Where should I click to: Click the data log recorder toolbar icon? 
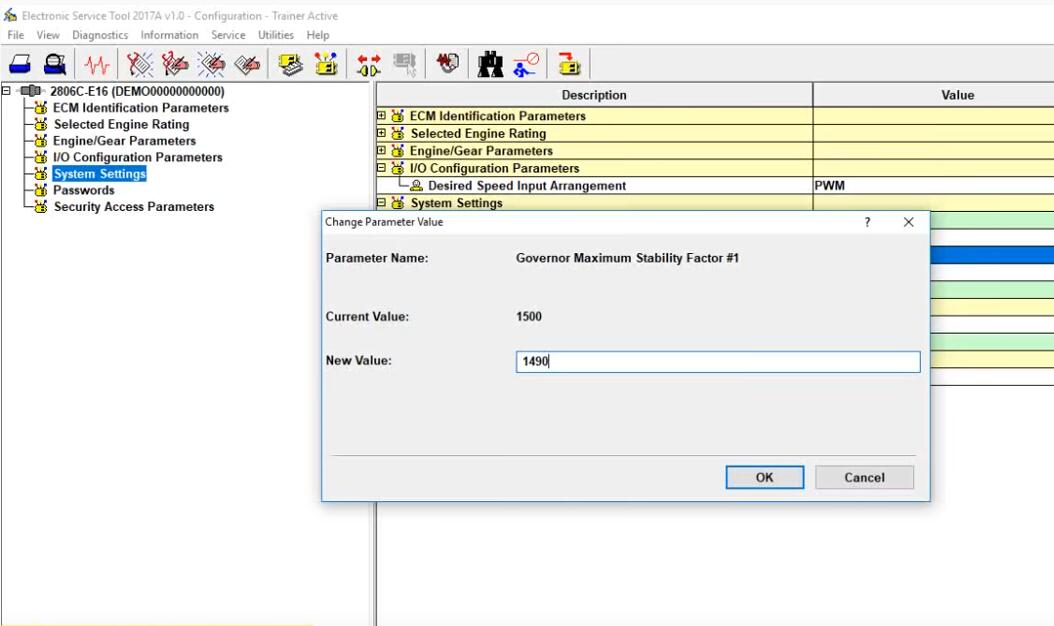[448, 65]
